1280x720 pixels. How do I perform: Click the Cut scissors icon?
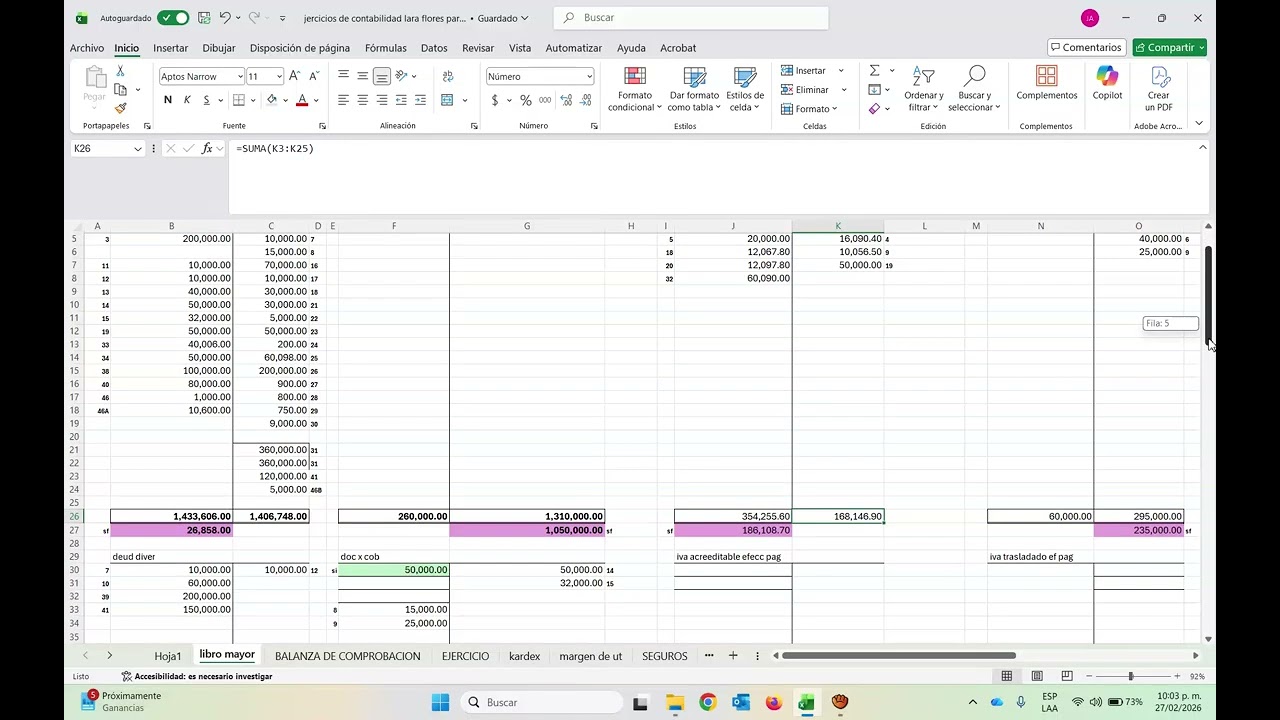point(120,71)
